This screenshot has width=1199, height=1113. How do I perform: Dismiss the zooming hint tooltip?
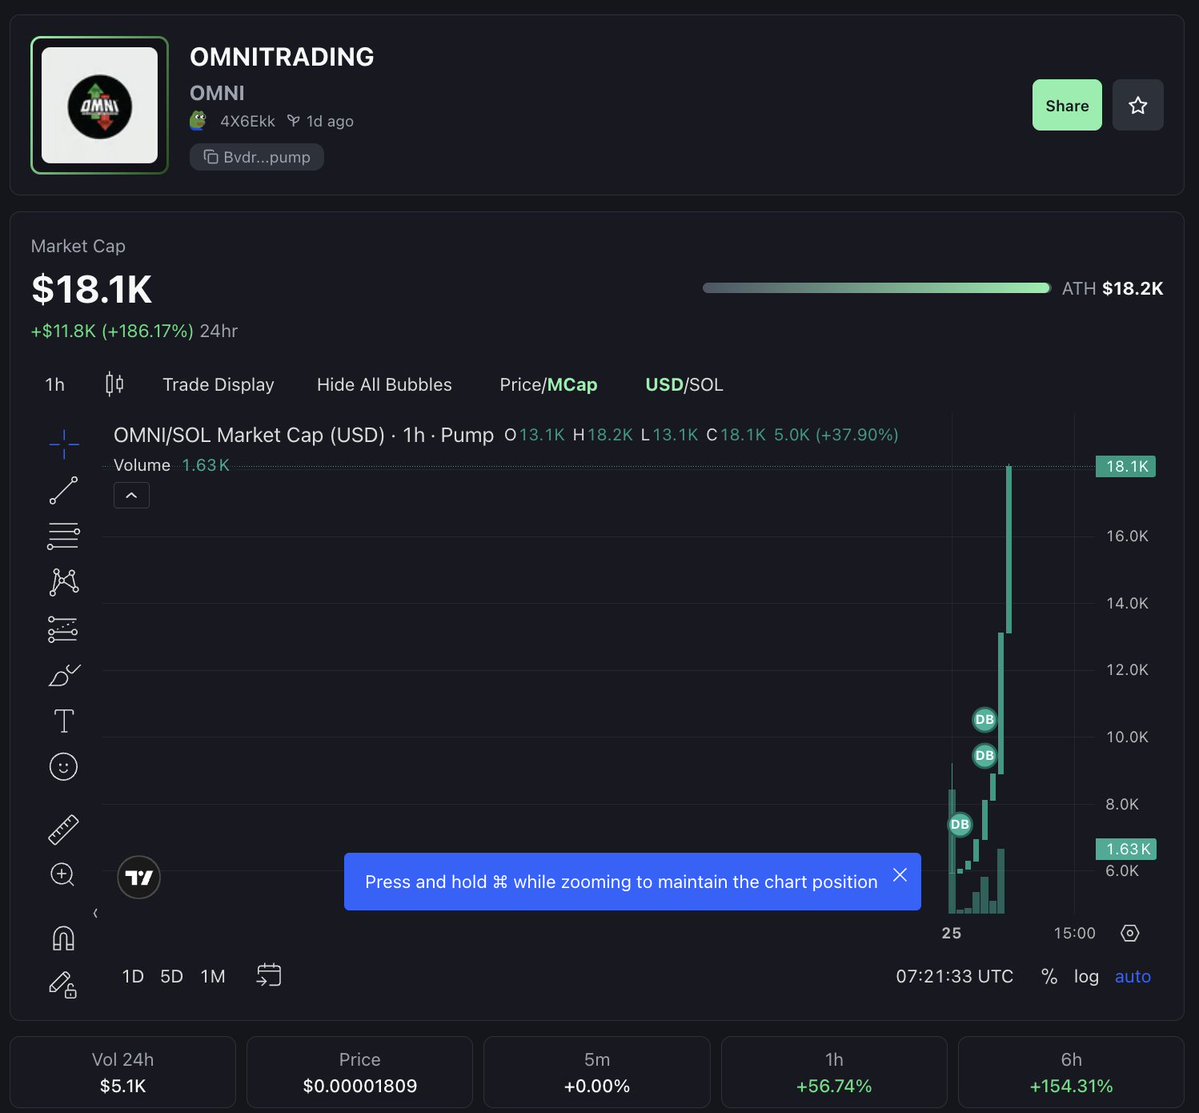point(900,874)
